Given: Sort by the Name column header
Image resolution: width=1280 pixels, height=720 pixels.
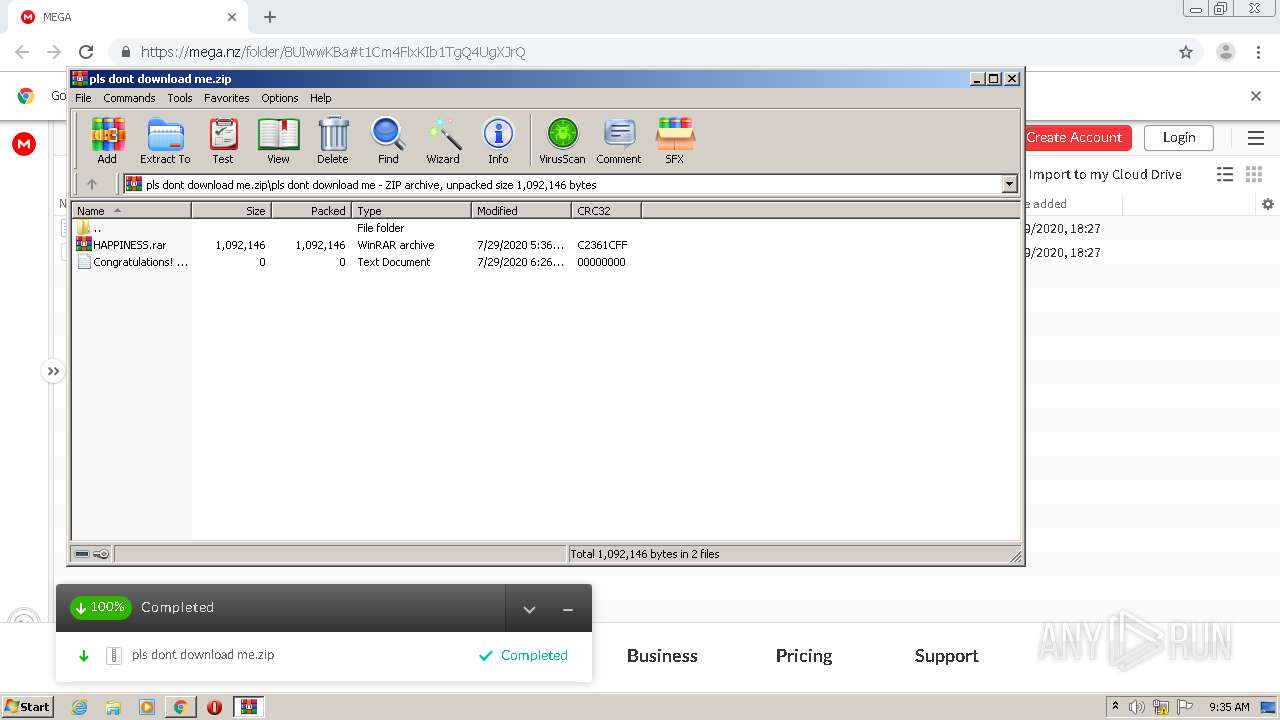Looking at the screenshot, I should 131,210.
